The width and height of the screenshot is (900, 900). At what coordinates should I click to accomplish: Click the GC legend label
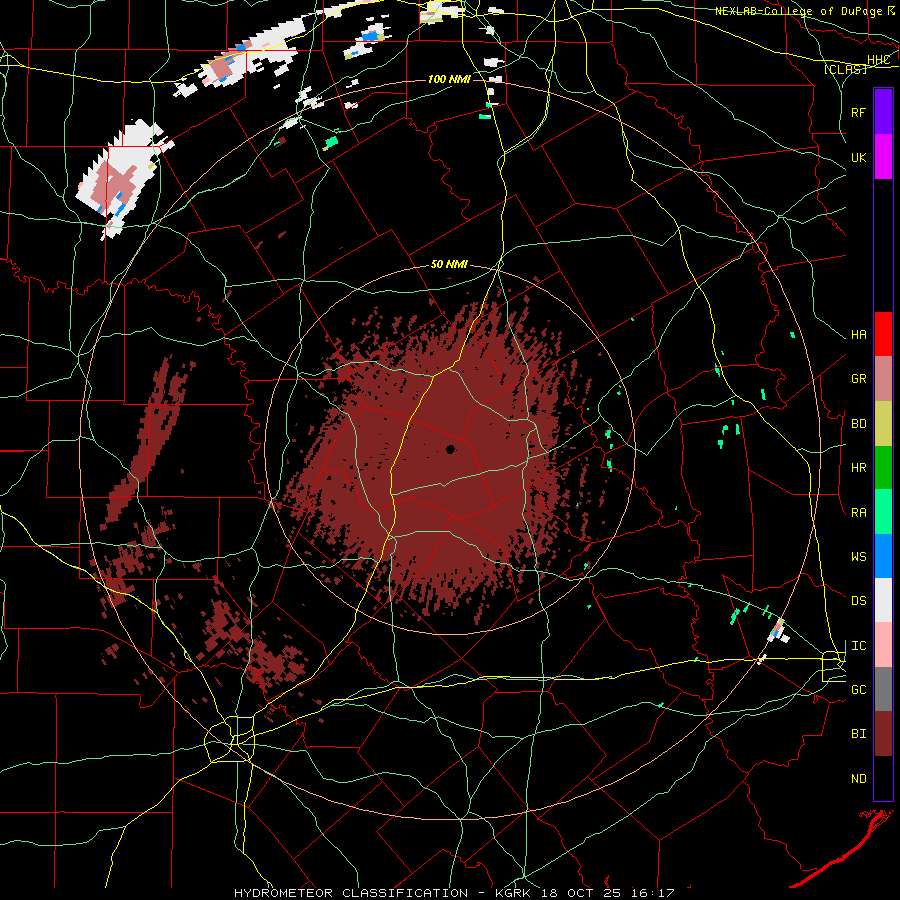pyautogui.click(x=858, y=690)
